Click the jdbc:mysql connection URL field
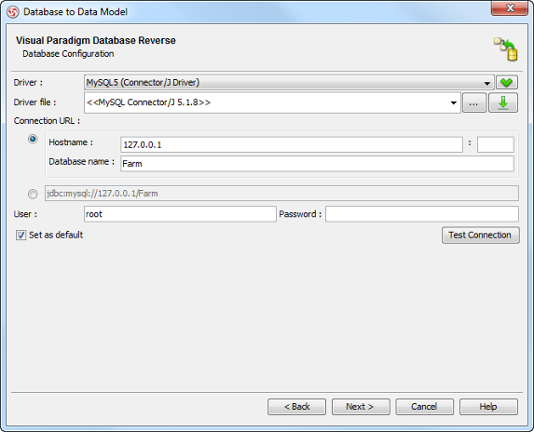 282,194
